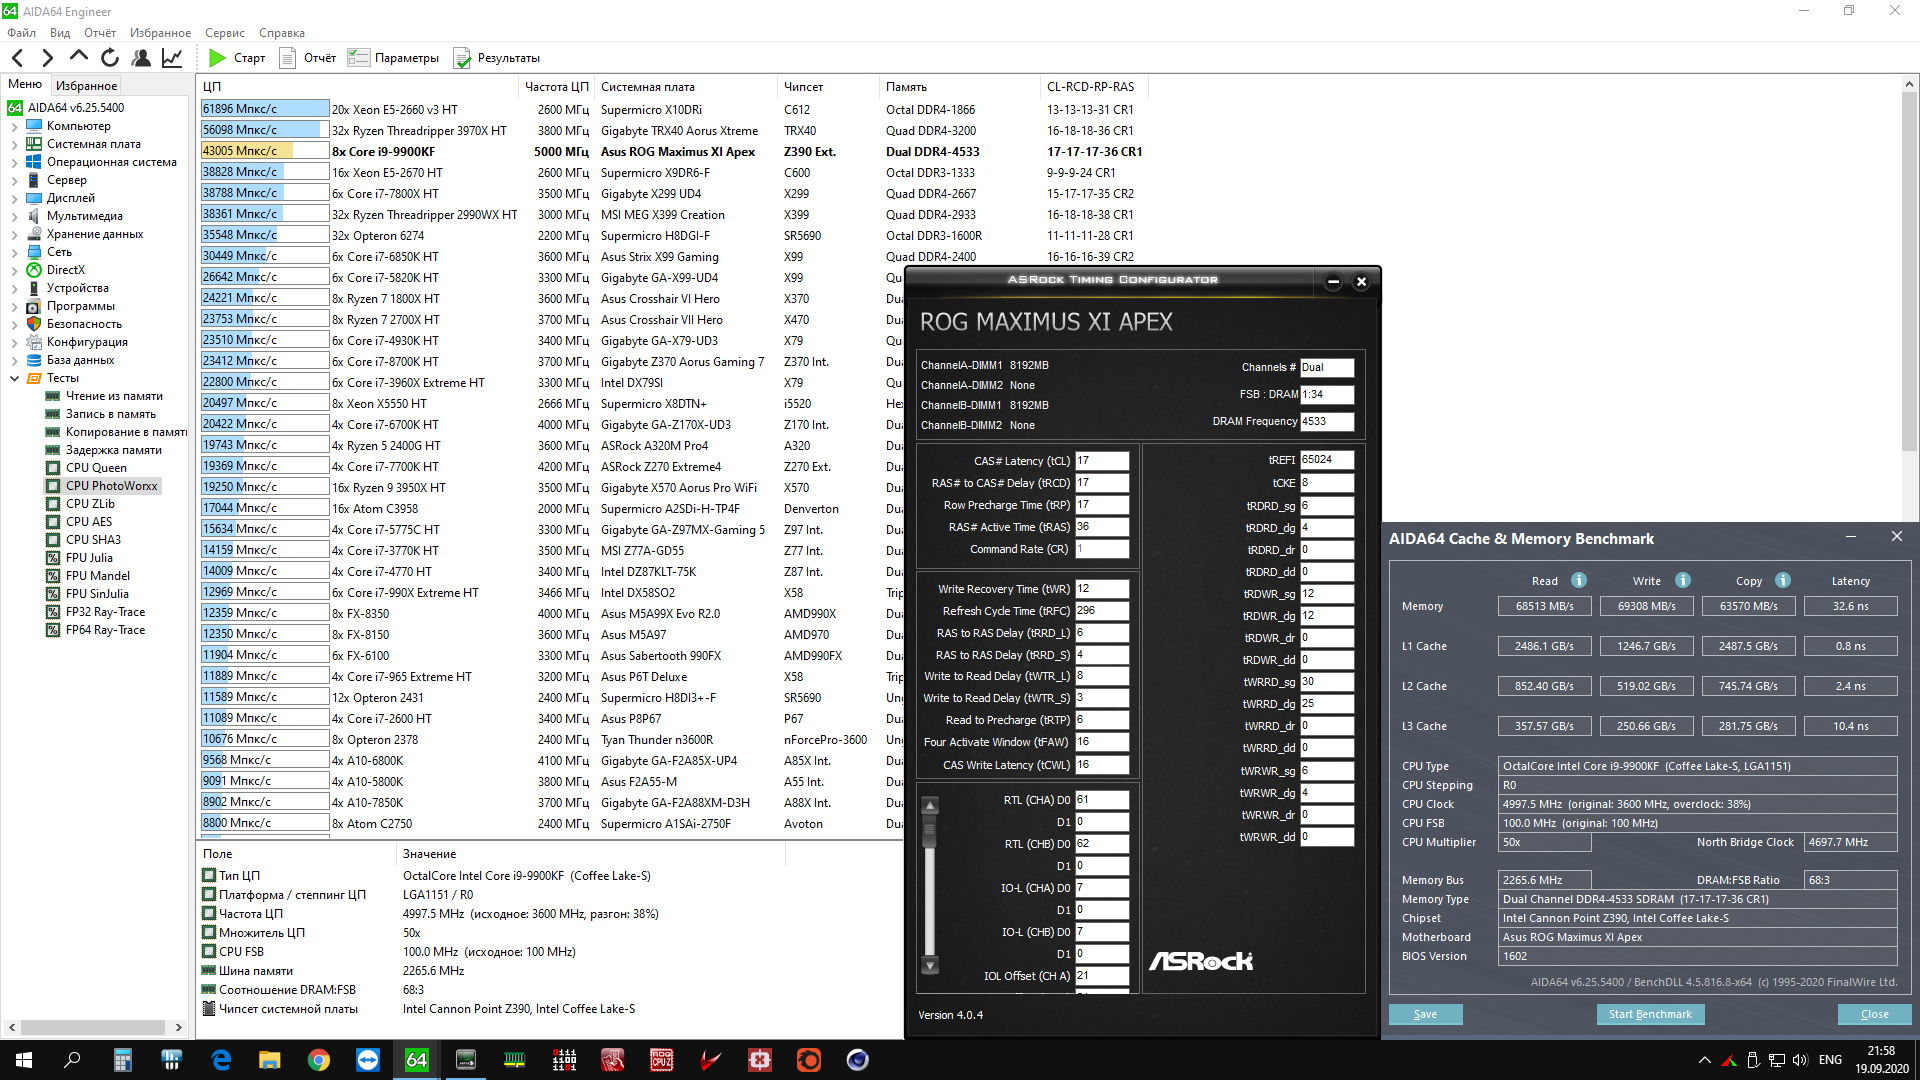Click the green Start benchmark arrow

coord(217,58)
